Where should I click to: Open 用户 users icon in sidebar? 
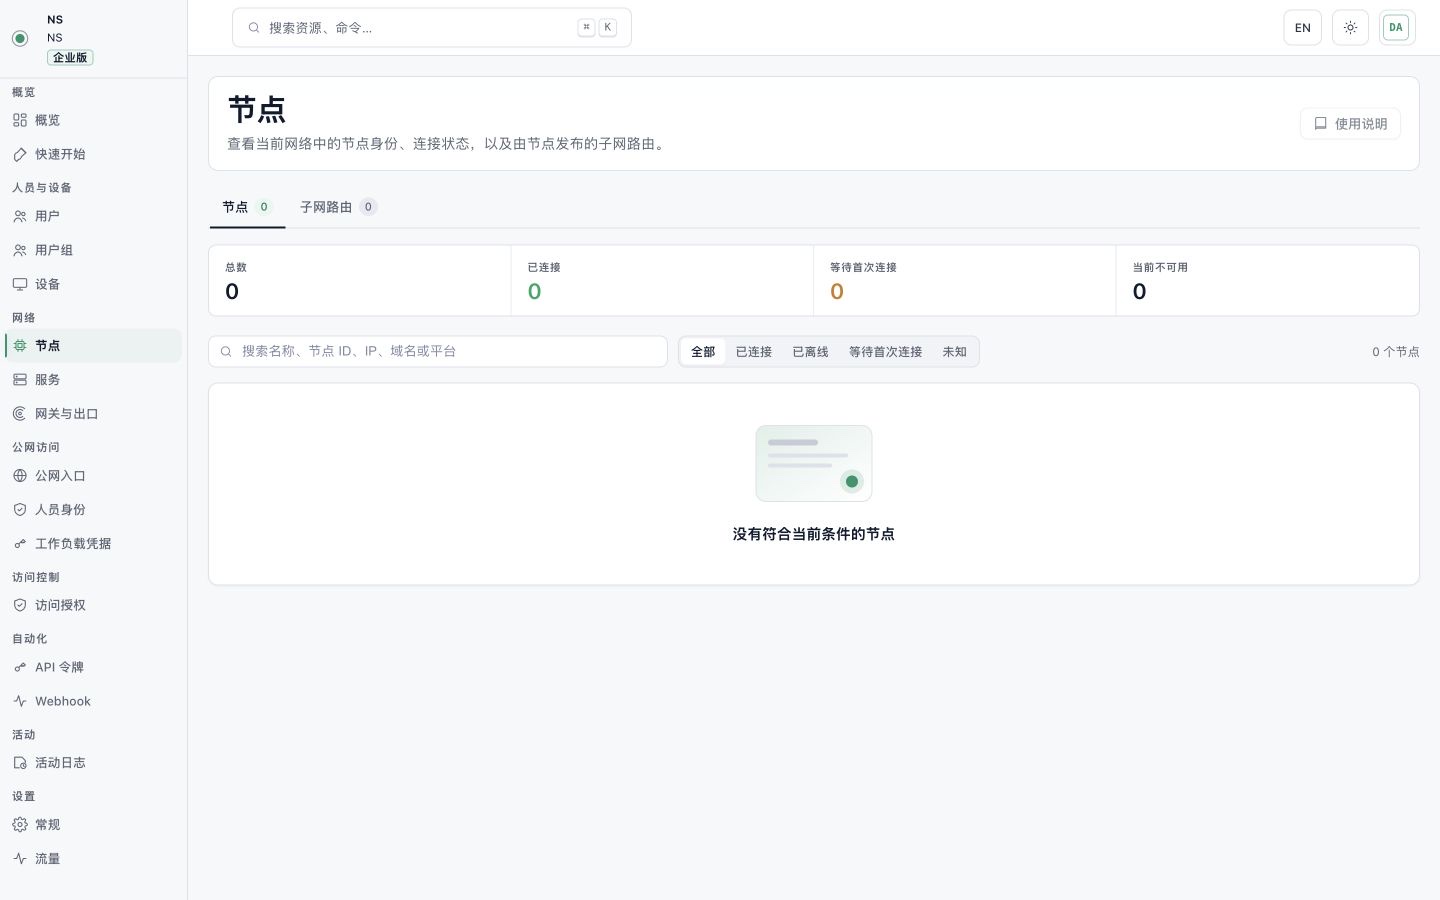tap(20, 216)
